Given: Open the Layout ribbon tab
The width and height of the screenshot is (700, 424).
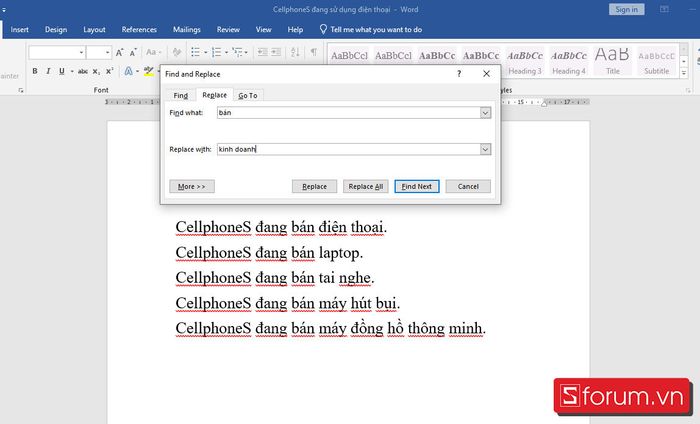Looking at the screenshot, I should tap(94, 29).
